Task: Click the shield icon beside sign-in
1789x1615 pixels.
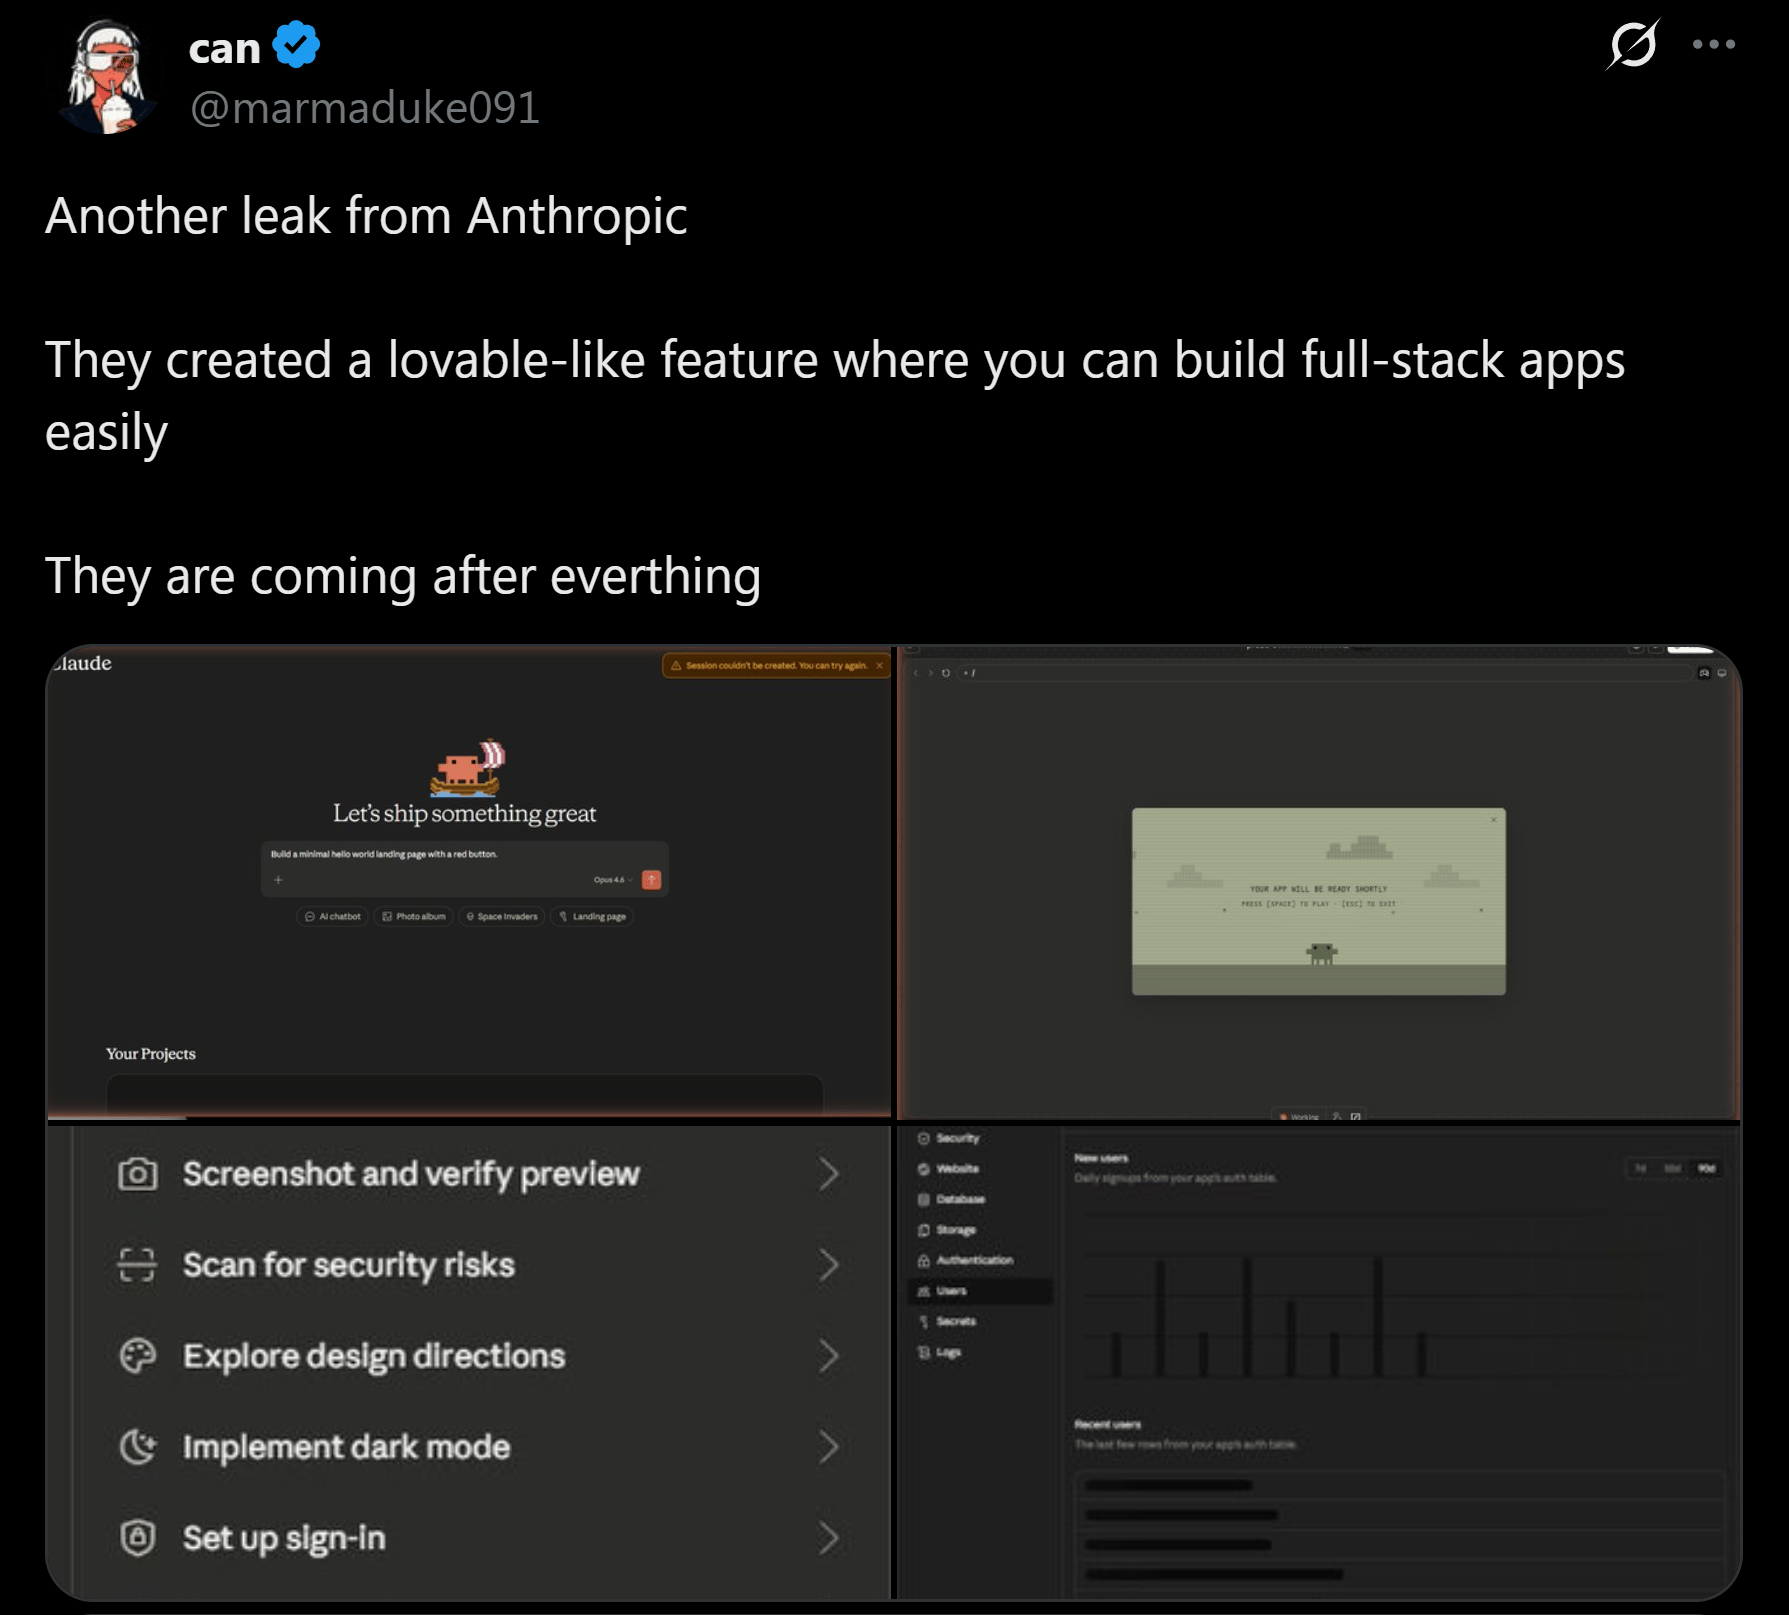Action: point(138,1538)
